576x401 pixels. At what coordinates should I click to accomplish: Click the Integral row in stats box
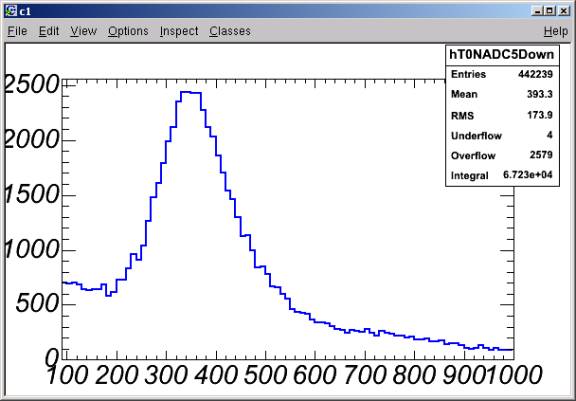[502, 175]
